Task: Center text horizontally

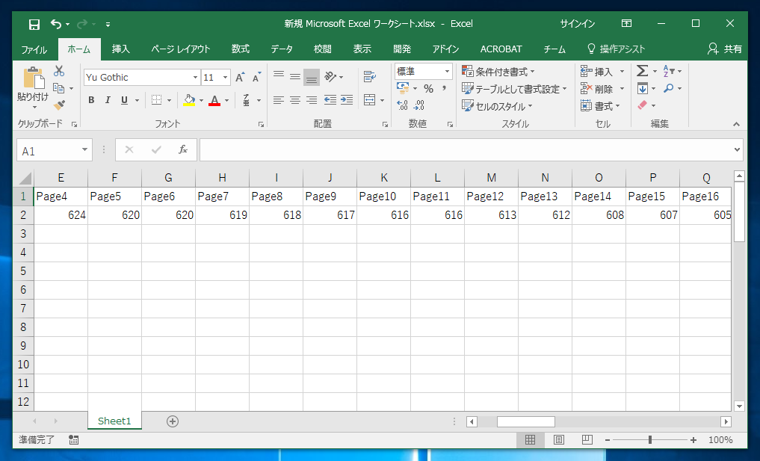Action: [x=295, y=100]
